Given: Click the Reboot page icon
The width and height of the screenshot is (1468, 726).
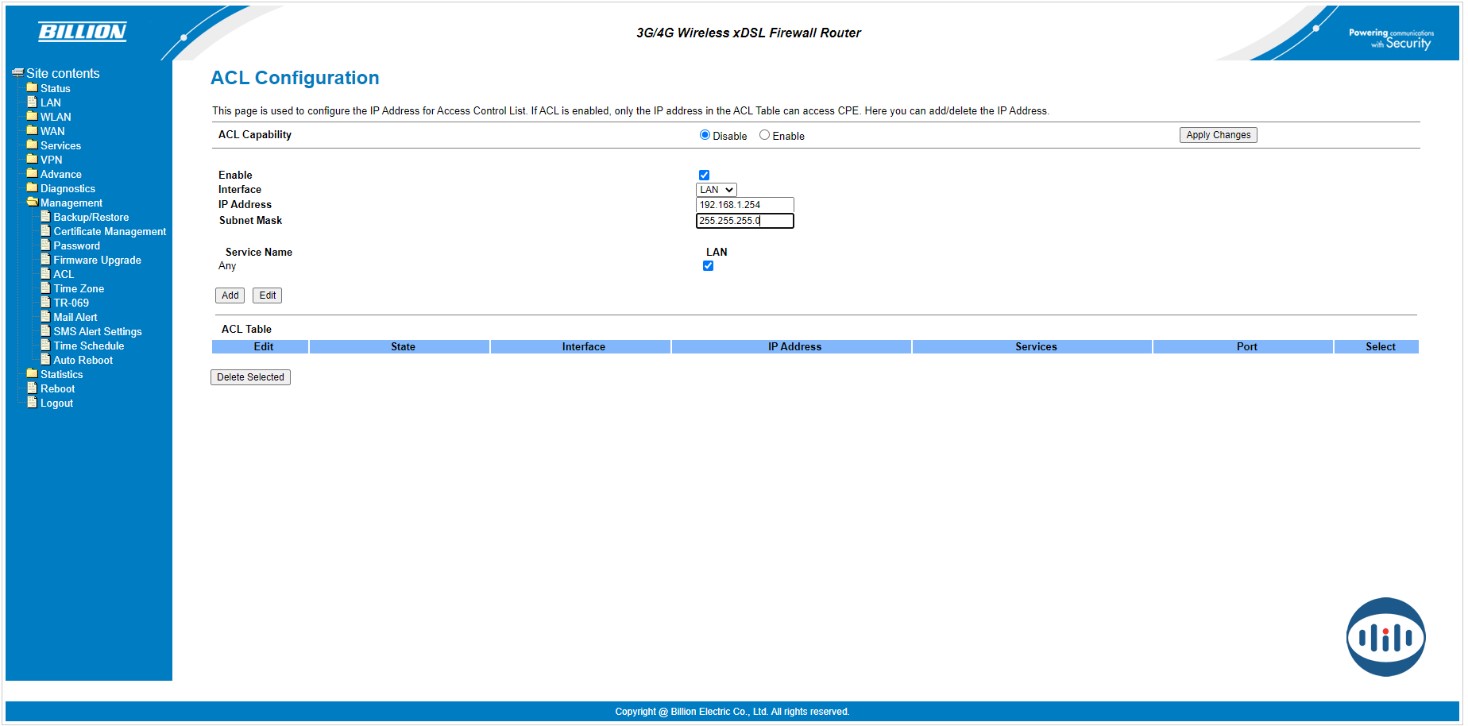Looking at the screenshot, I should (32, 389).
